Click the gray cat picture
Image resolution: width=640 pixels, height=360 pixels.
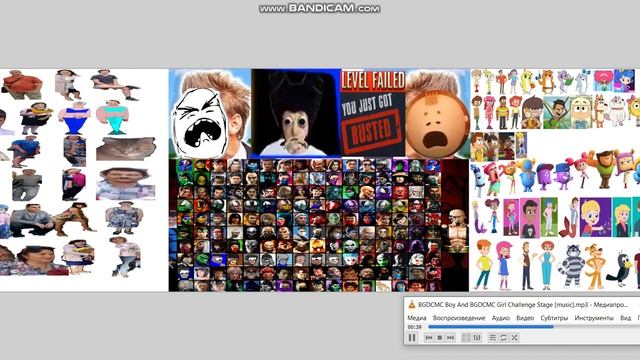coord(126,149)
